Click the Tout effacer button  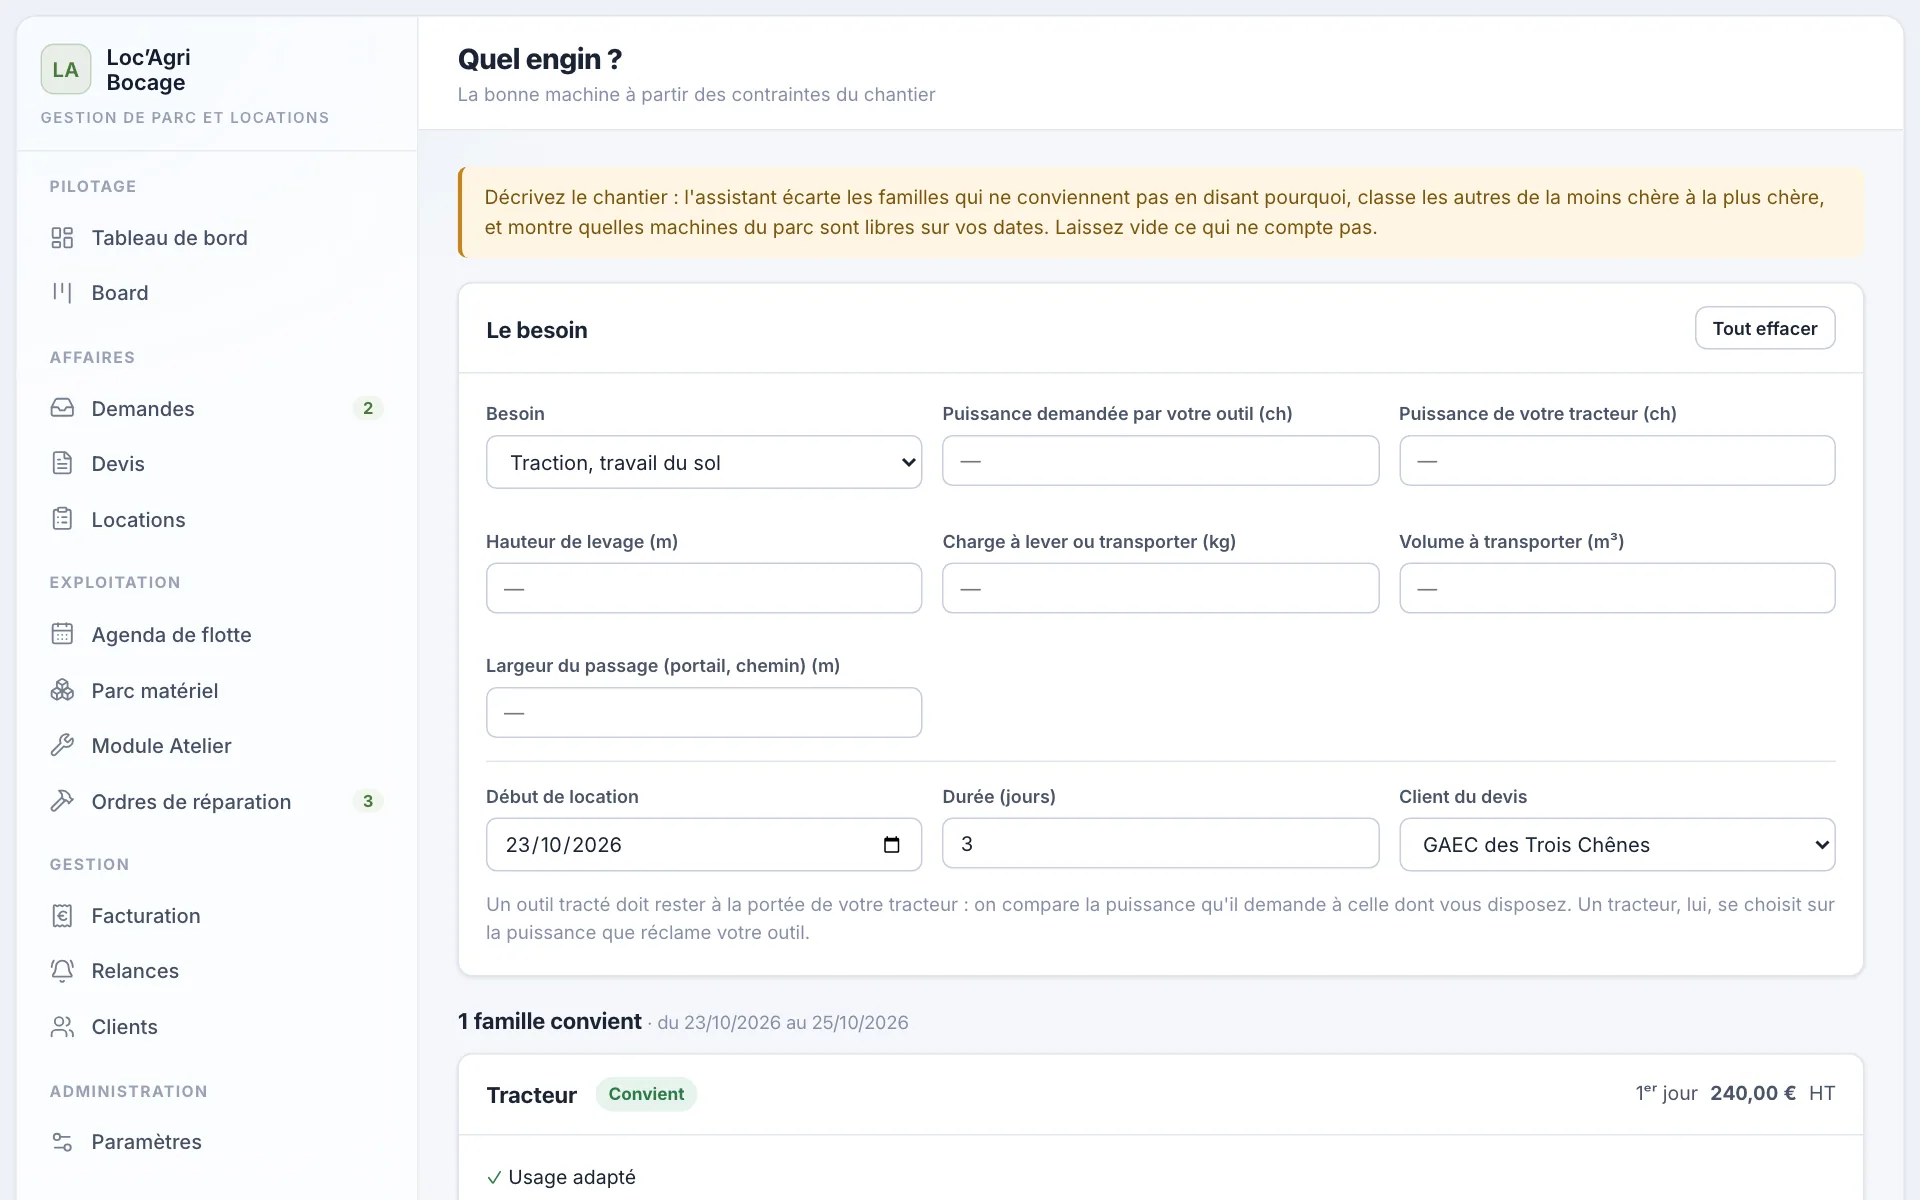click(x=1765, y=328)
